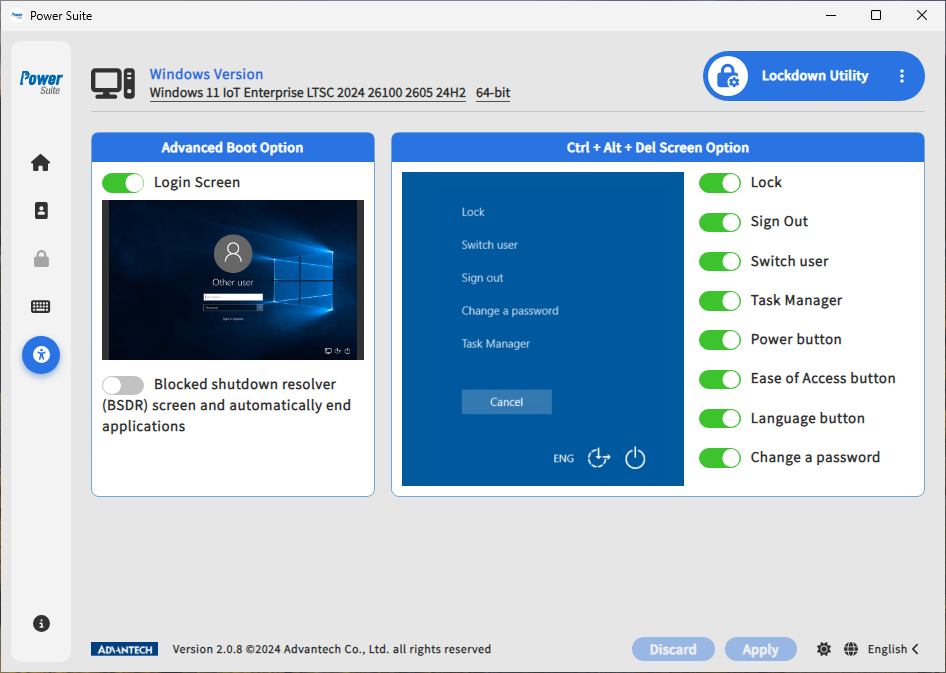Click Sign out in the preview screen
Screen dimensions: 946x673
tap(482, 278)
